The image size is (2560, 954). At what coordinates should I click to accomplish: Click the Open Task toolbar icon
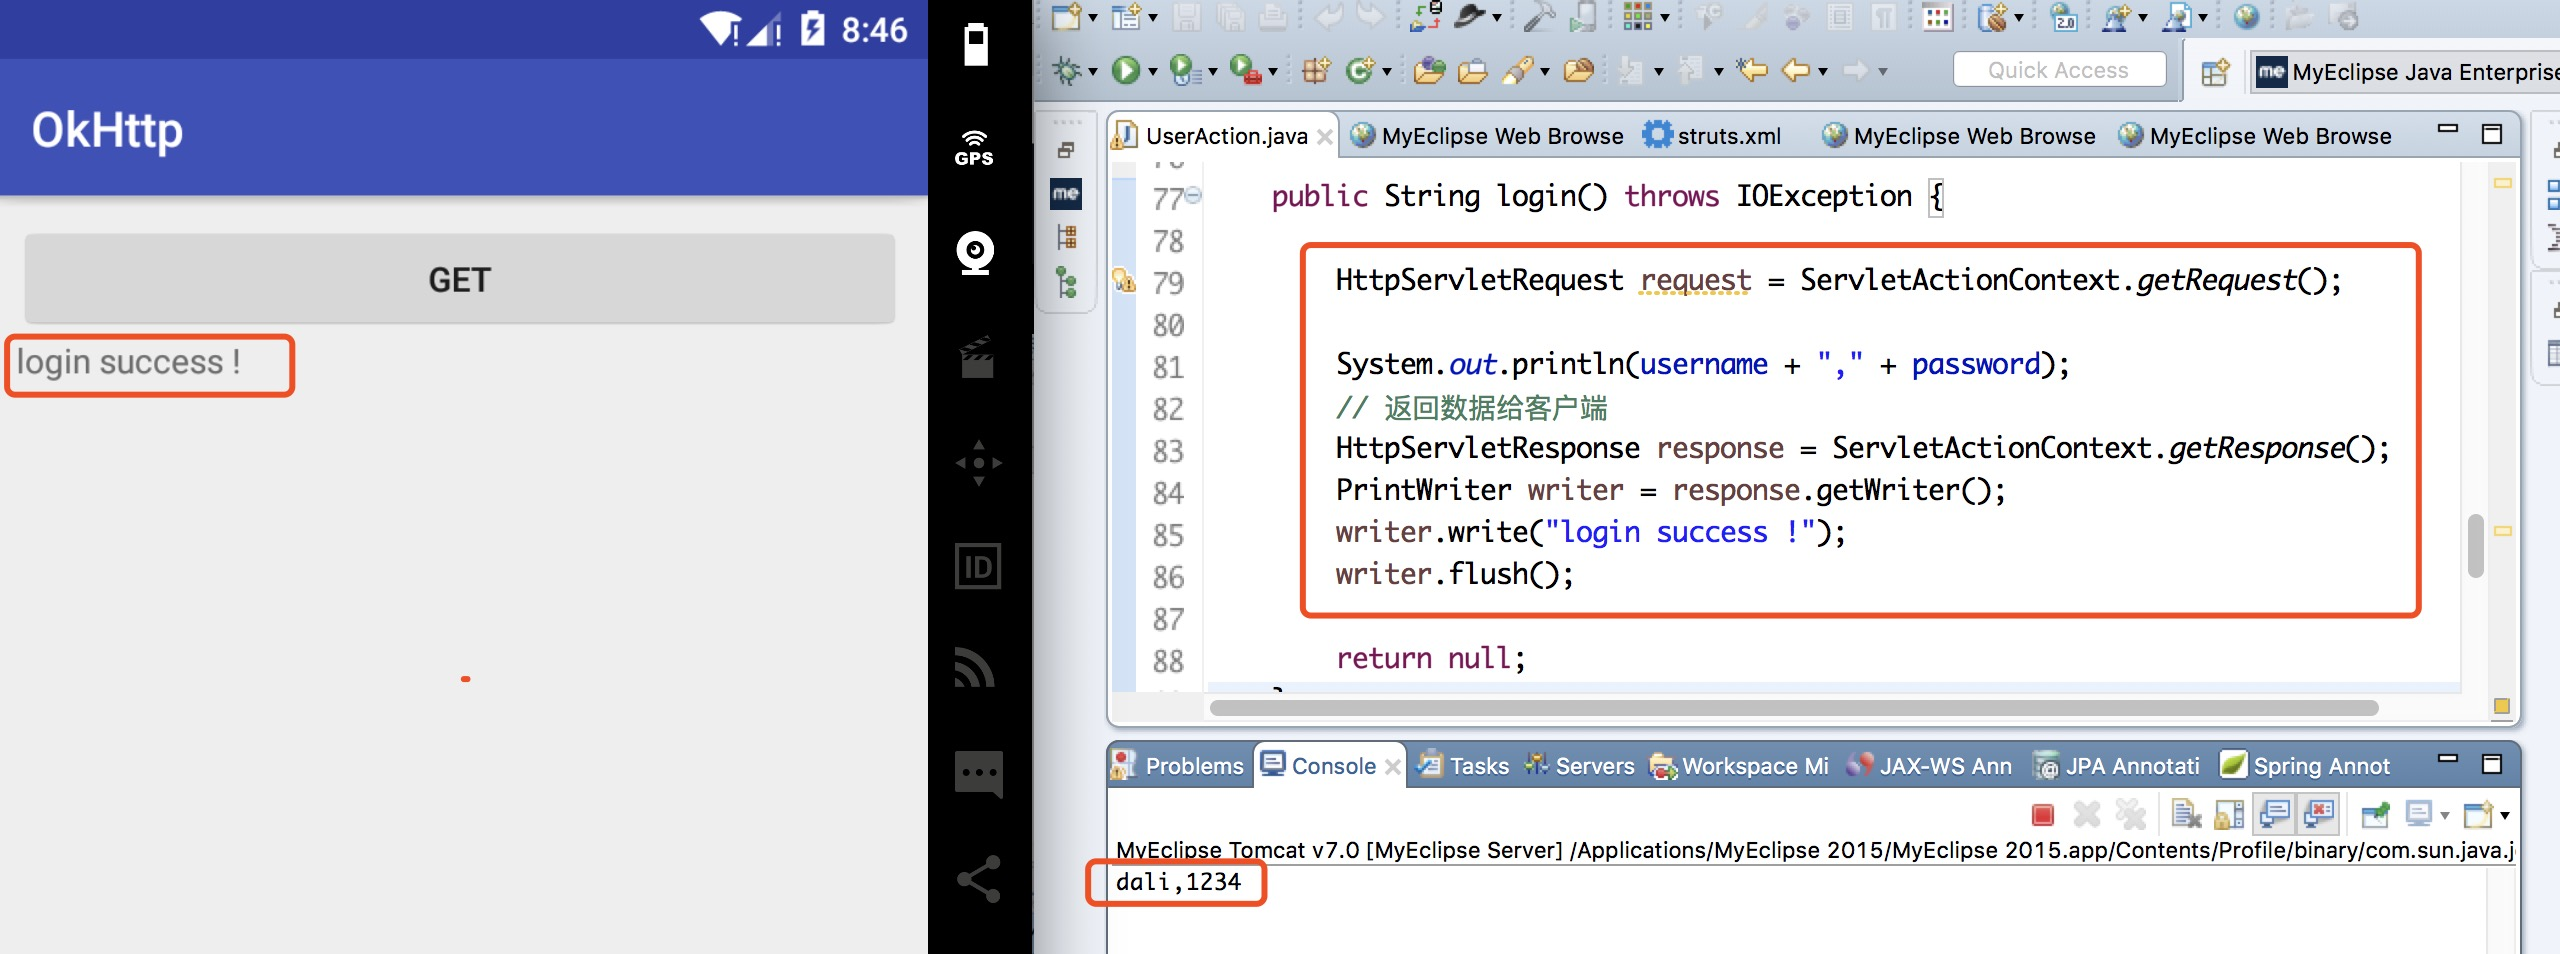pos(1473,70)
